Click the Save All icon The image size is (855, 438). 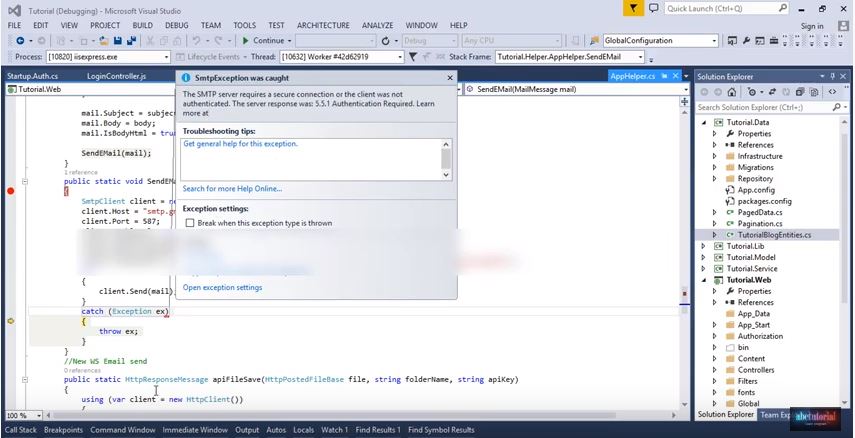pyautogui.click(x=131, y=41)
